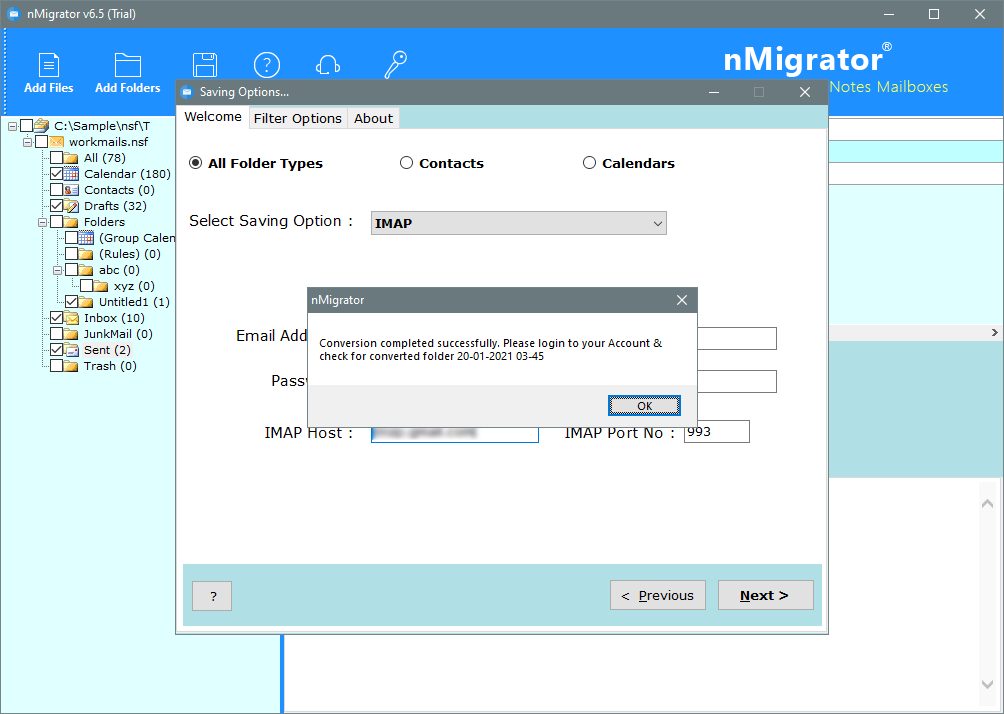Image resolution: width=1004 pixels, height=714 pixels.
Task: Open the About tab
Action: click(373, 118)
